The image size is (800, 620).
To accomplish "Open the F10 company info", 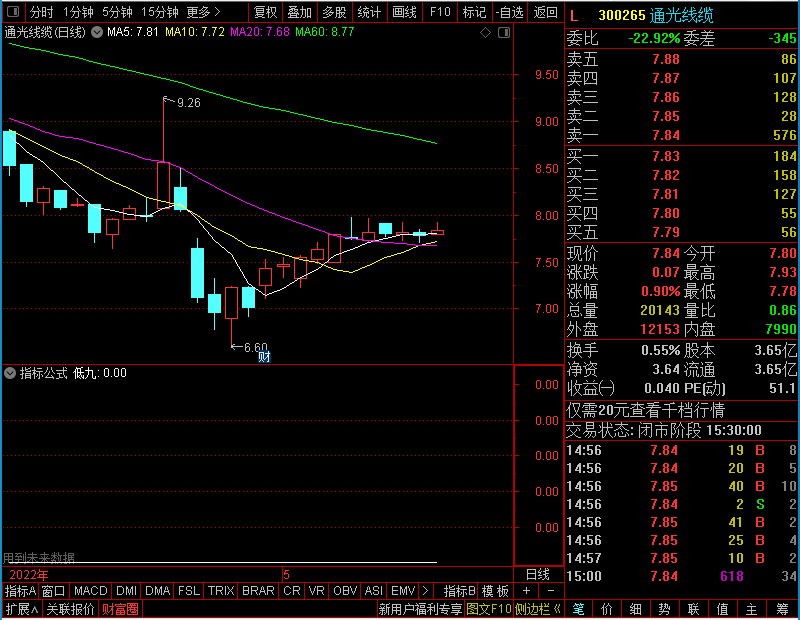I will (440, 12).
